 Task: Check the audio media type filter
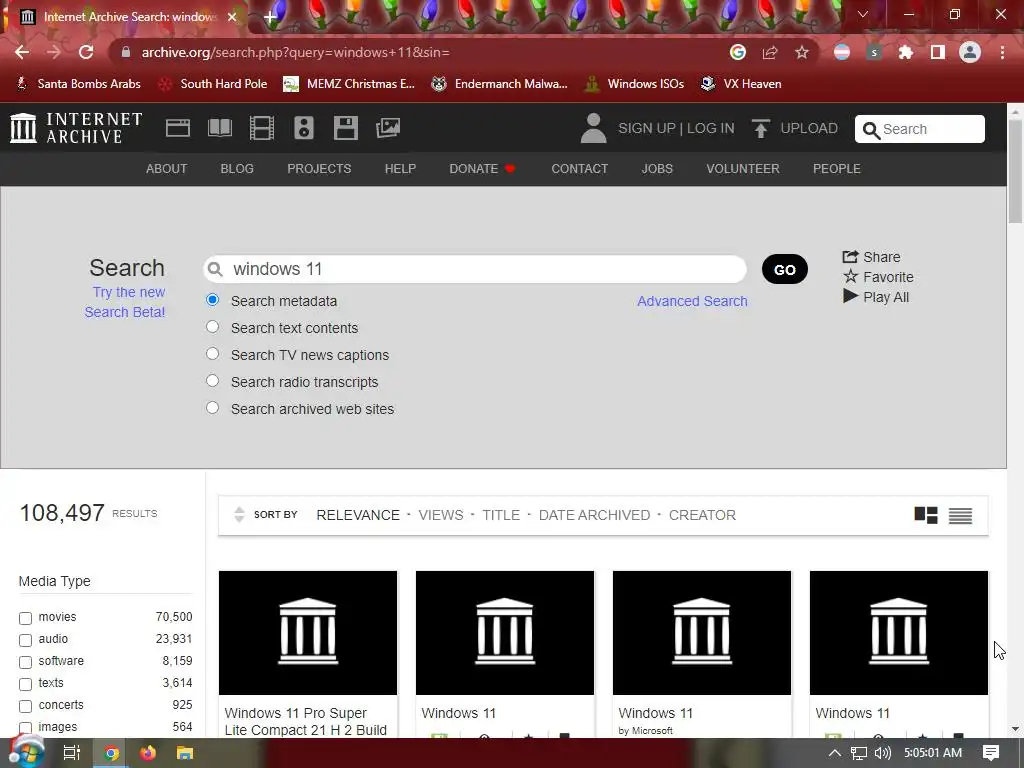point(25,640)
